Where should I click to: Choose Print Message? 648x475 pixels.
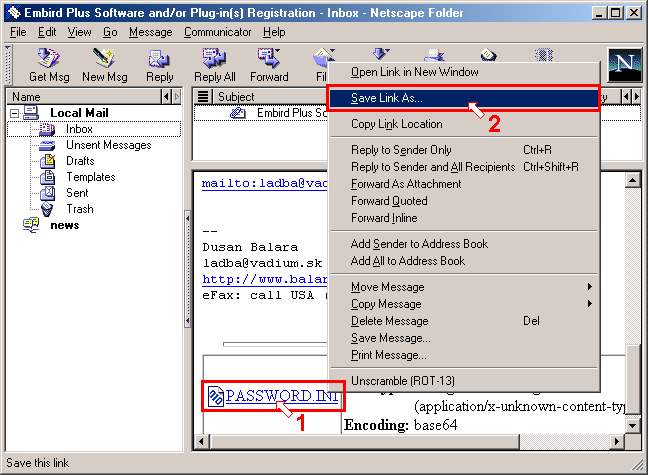click(x=465, y=355)
